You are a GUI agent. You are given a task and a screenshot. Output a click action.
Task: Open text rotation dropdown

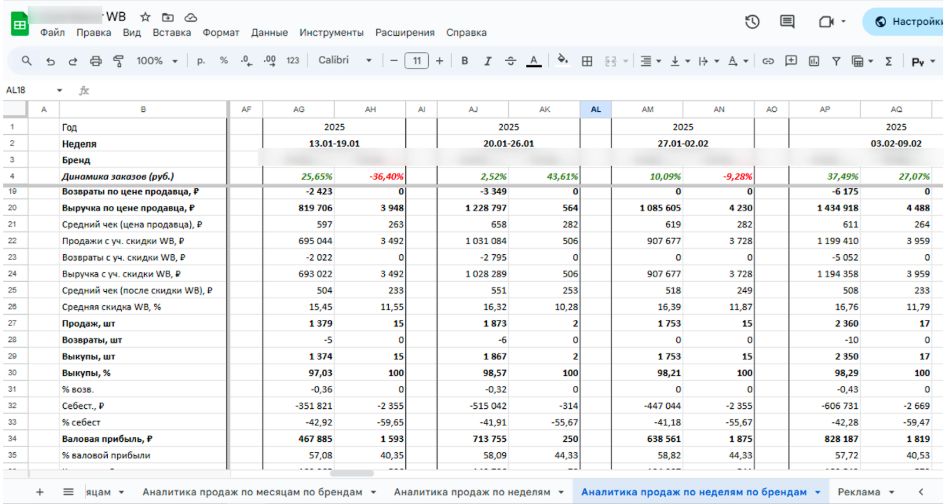point(737,60)
